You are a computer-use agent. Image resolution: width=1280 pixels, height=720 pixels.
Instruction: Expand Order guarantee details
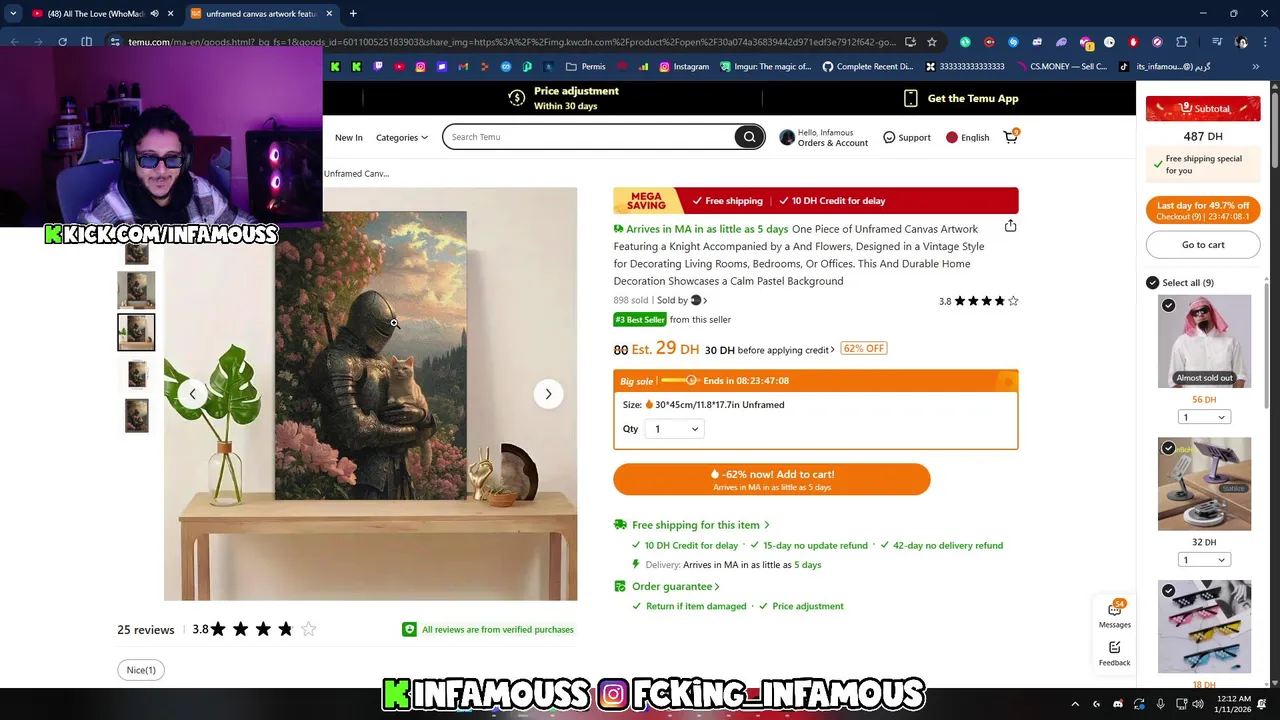click(676, 586)
